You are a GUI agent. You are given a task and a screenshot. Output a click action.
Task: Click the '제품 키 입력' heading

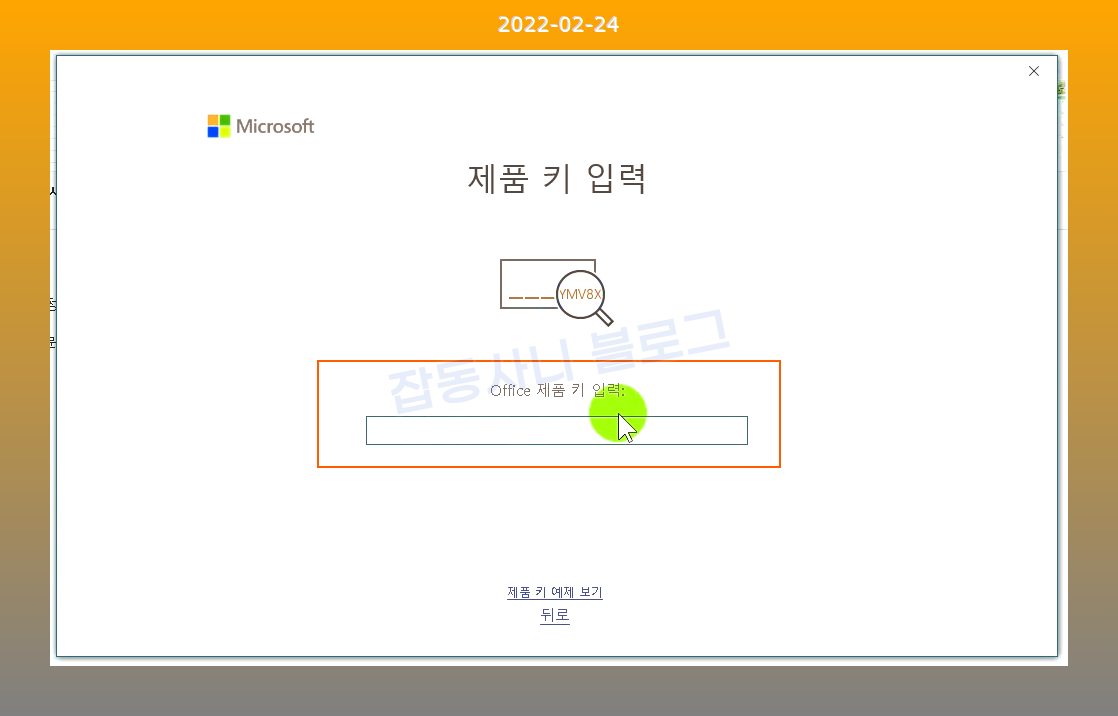(x=557, y=178)
